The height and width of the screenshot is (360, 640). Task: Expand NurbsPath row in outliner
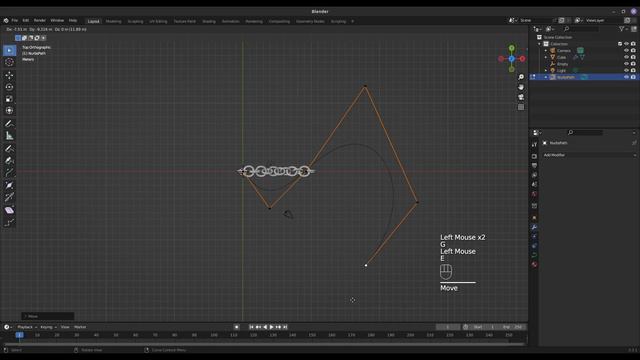(x=546, y=77)
